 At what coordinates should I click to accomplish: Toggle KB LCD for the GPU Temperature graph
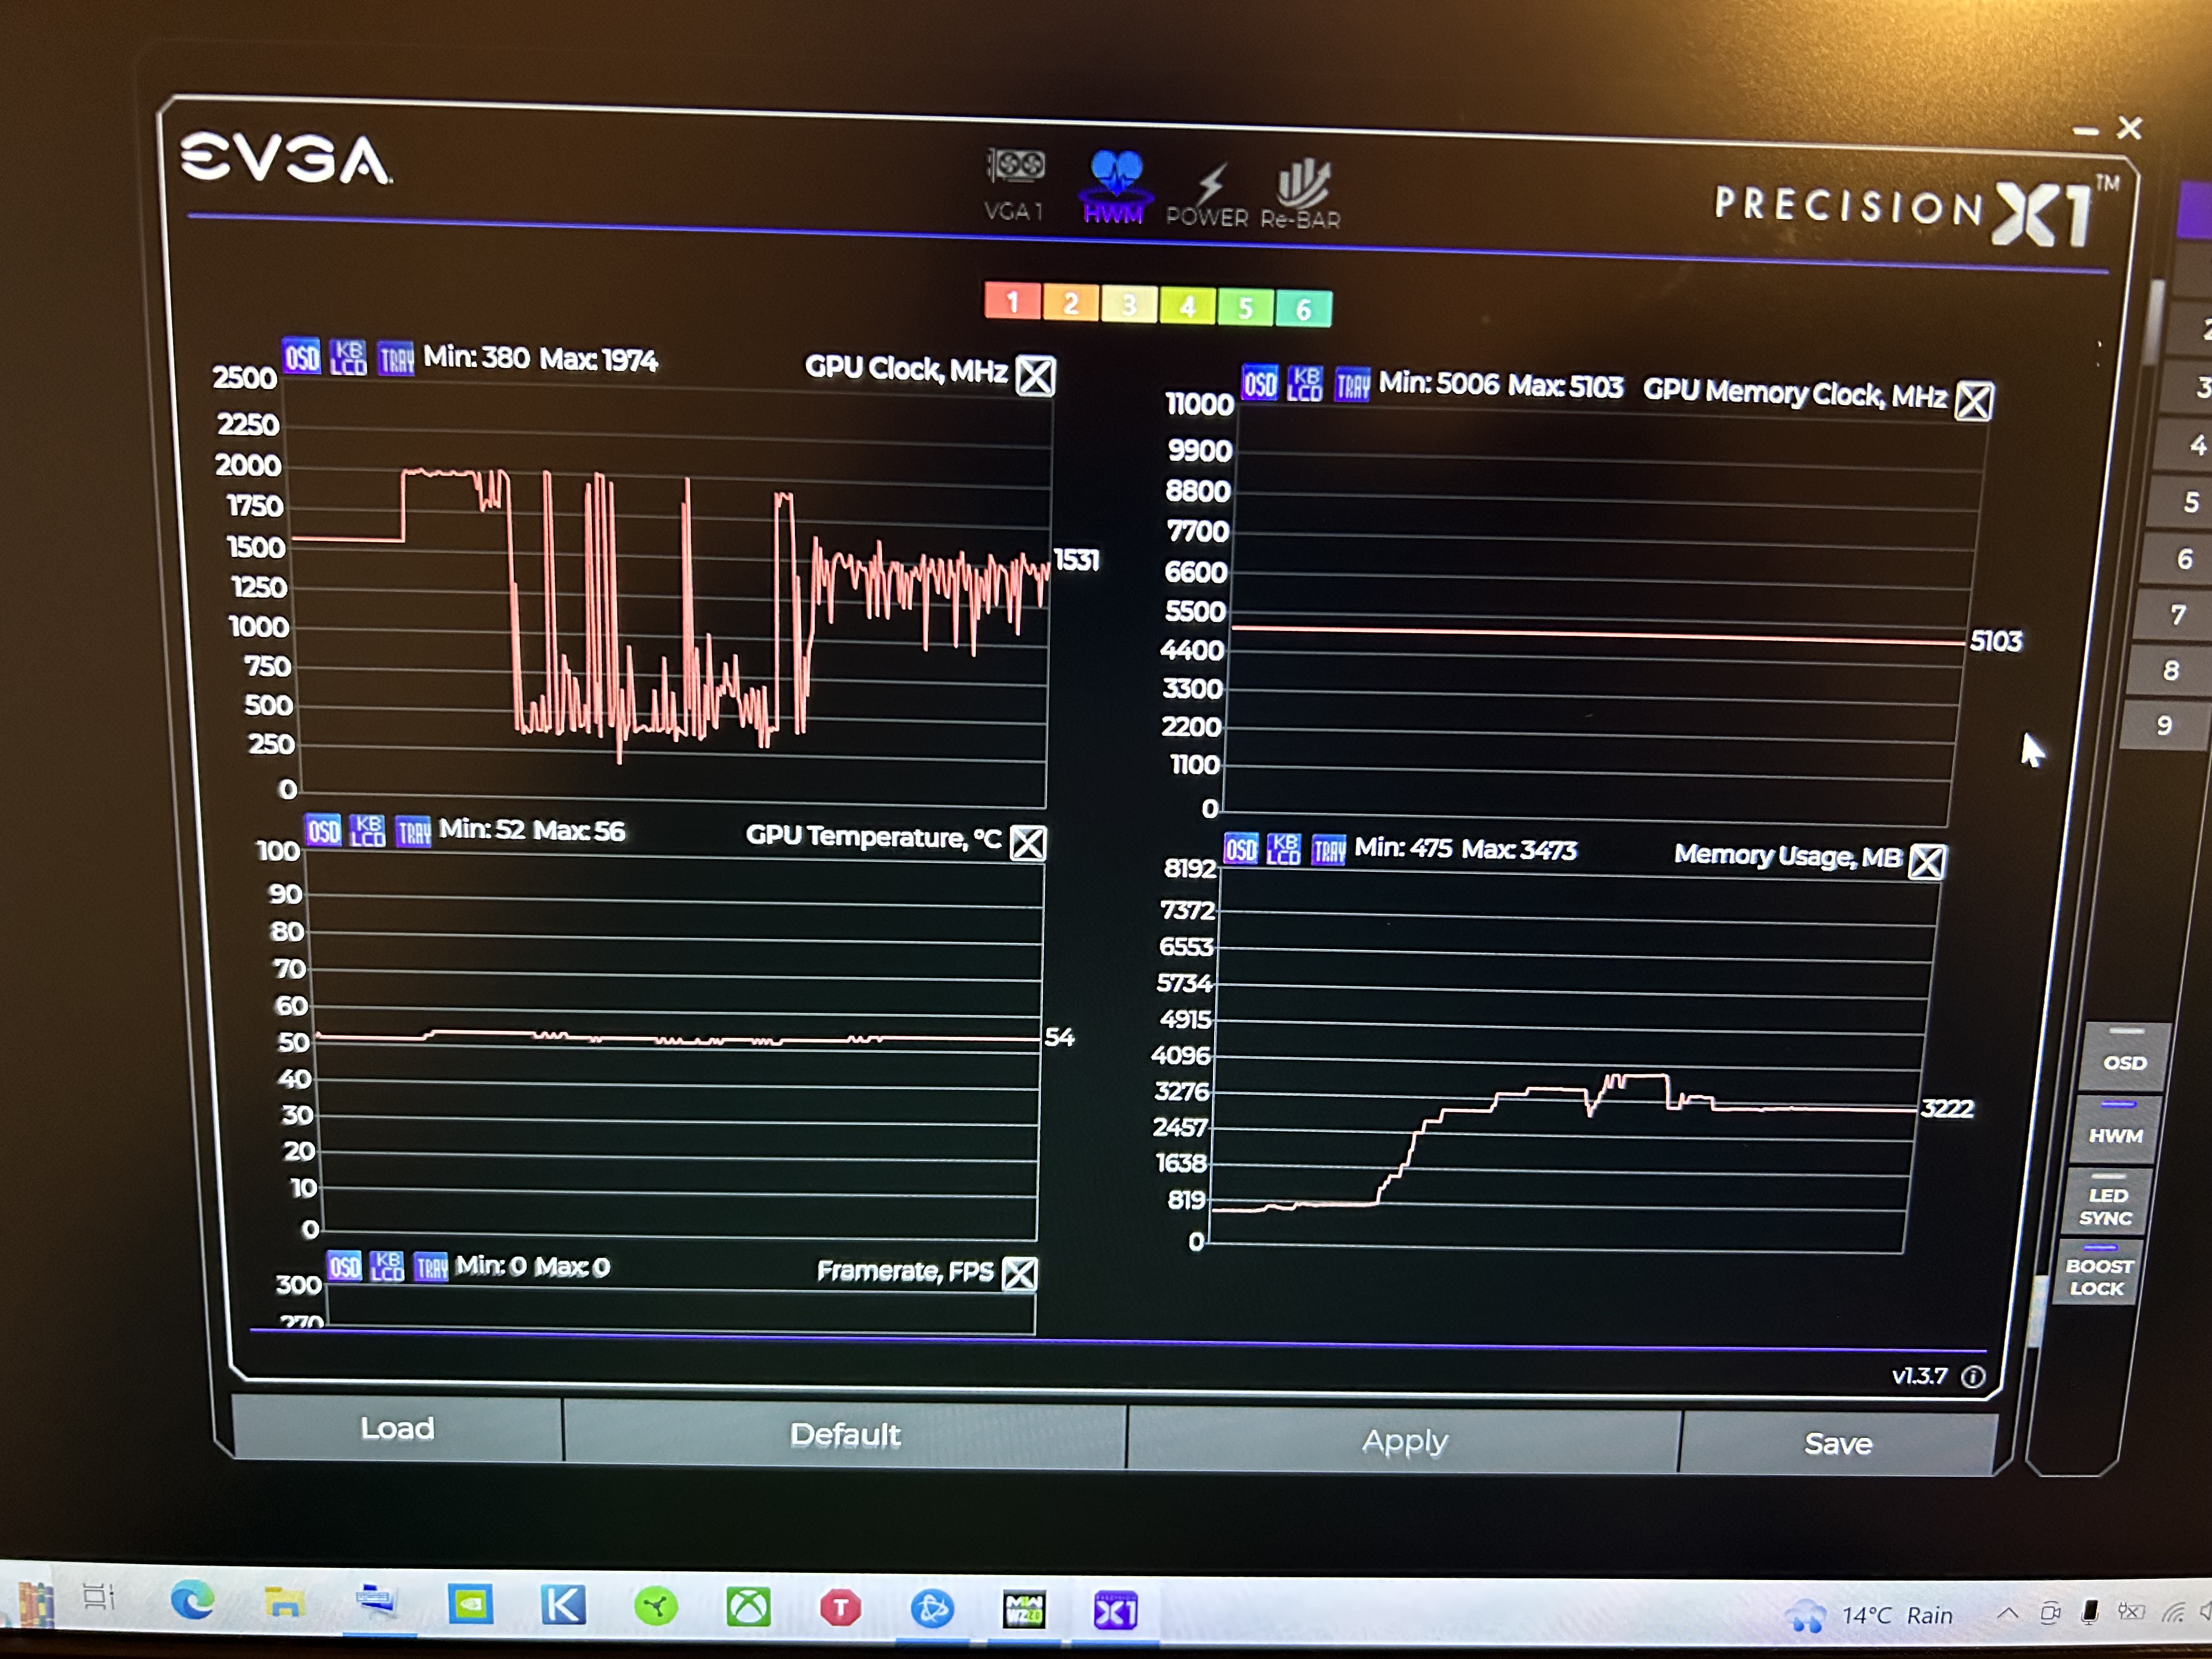tap(368, 830)
